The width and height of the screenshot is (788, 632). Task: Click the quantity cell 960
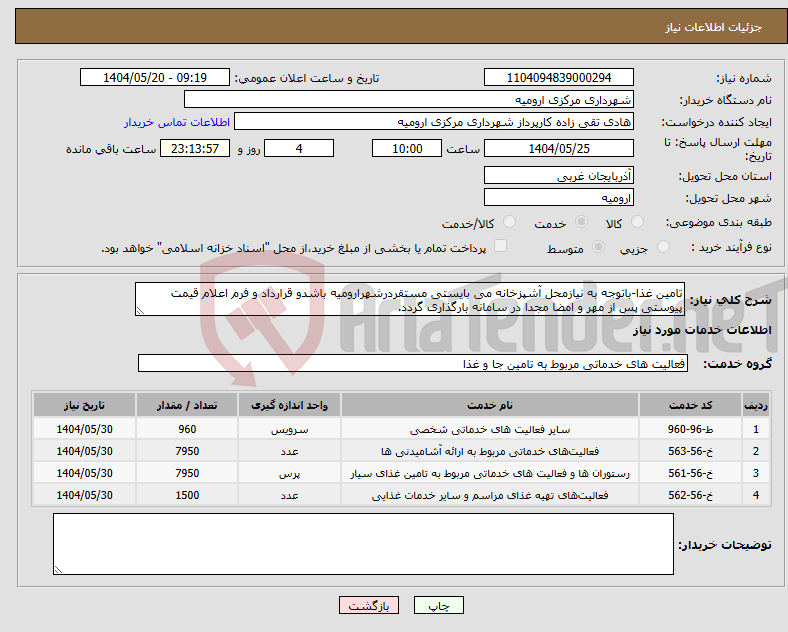pos(187,429)
